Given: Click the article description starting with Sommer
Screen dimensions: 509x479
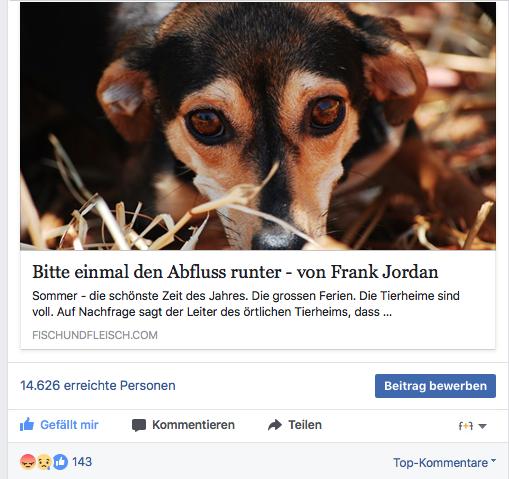Looking at the screenshot, I should [246, 304].
